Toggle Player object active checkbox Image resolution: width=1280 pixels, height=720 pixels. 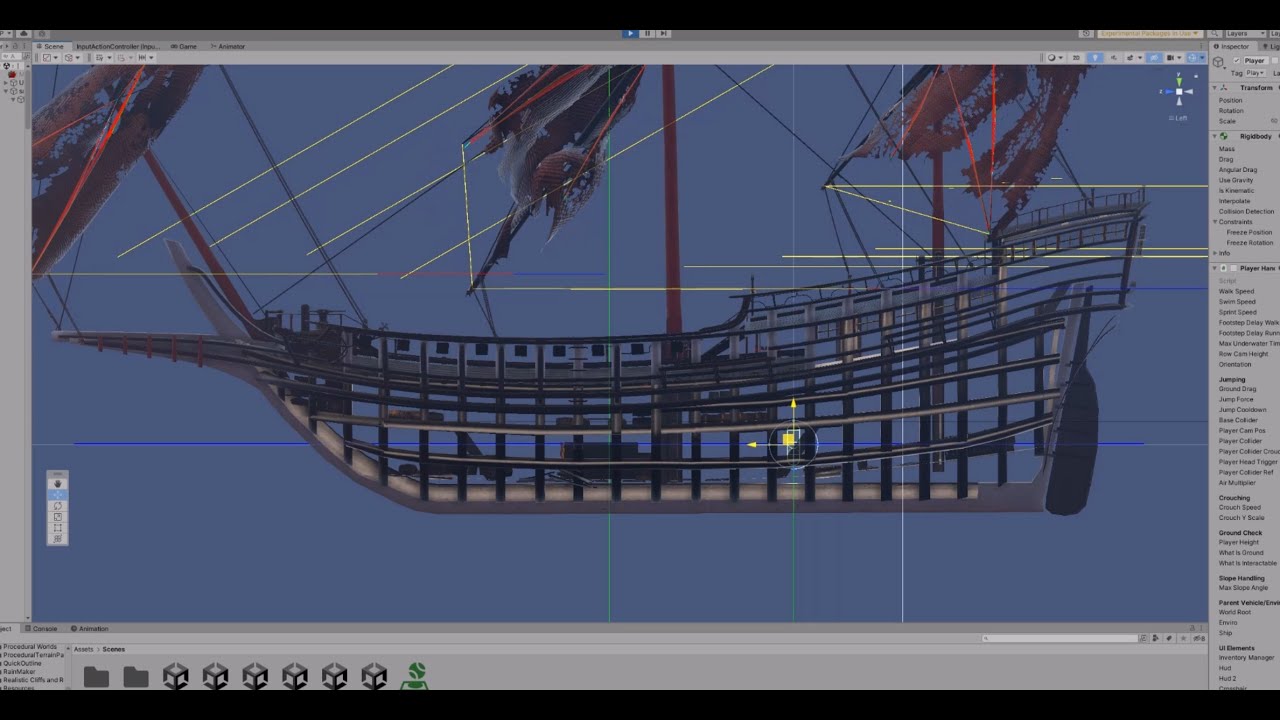click(1236, 61)
